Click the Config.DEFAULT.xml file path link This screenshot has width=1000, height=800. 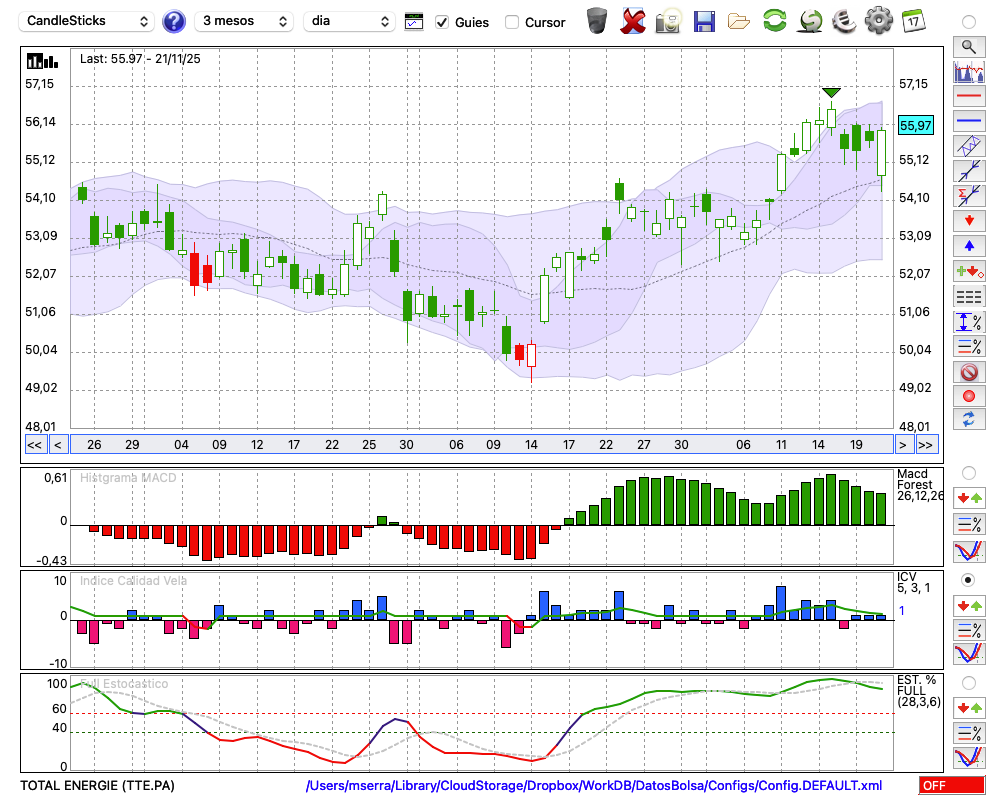(x=594, y=786)
